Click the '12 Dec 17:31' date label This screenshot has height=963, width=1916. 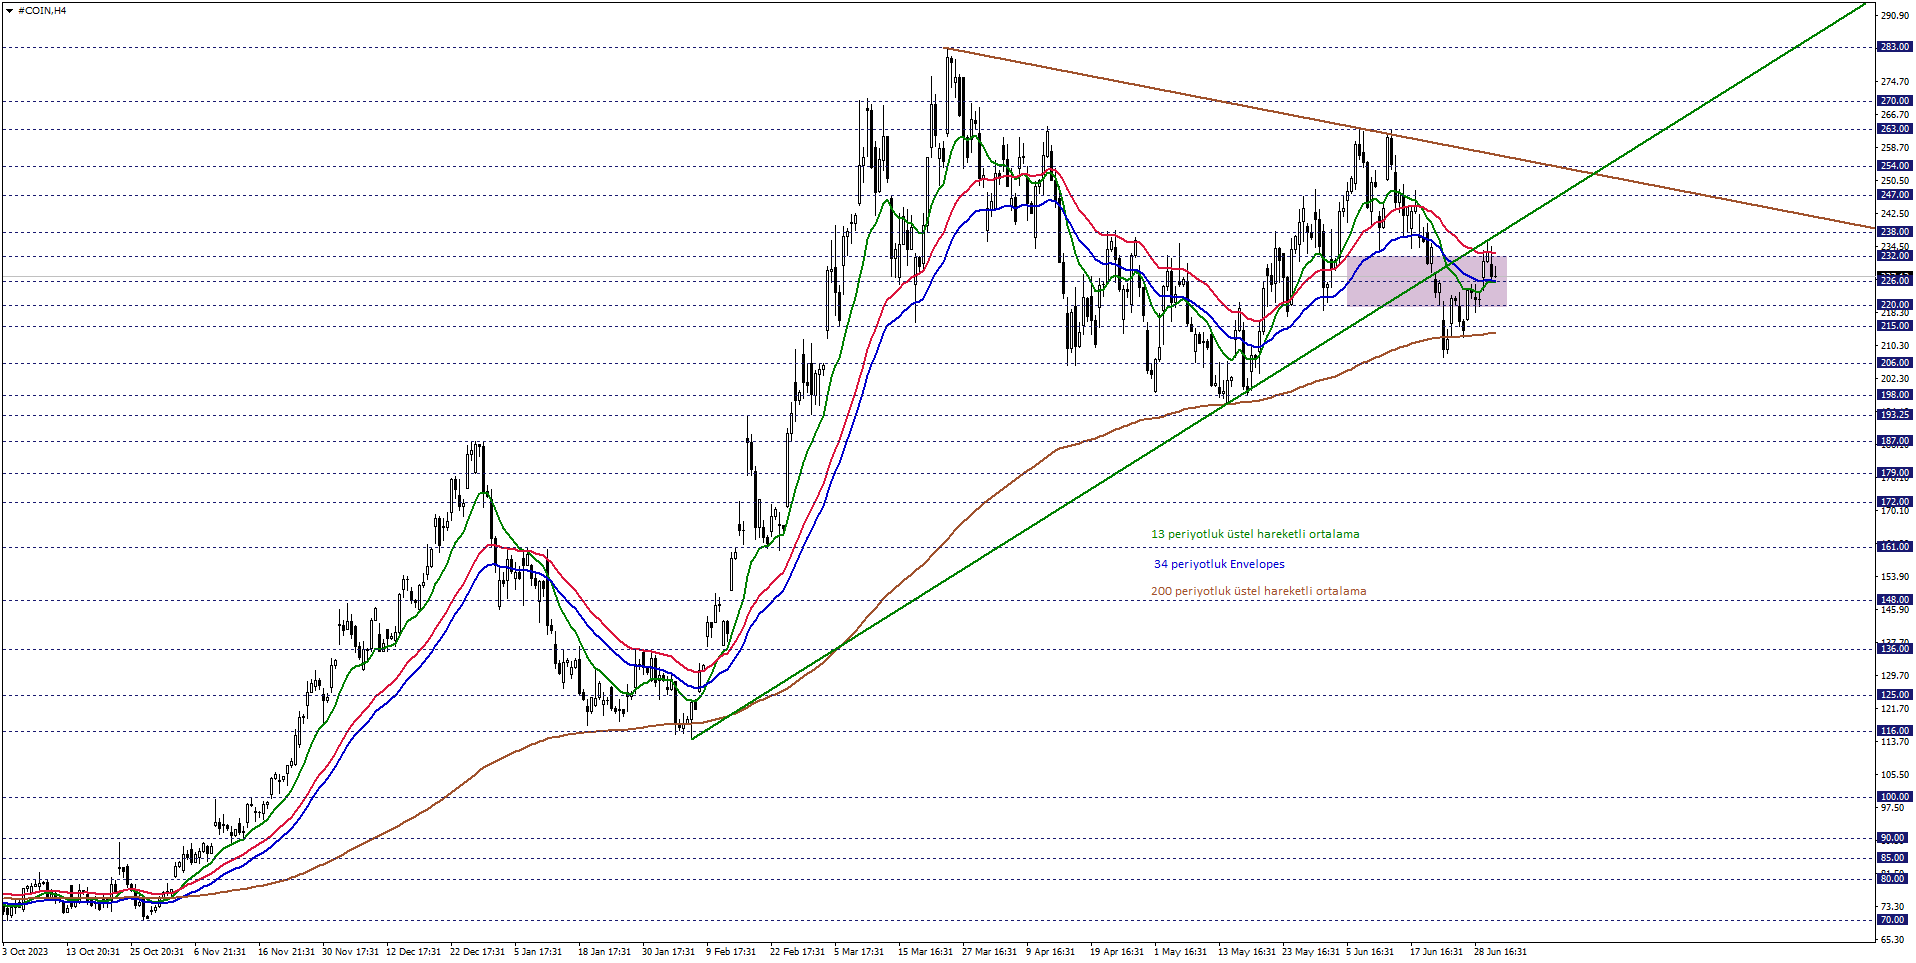pyautogui.click(x=413, y=952)
